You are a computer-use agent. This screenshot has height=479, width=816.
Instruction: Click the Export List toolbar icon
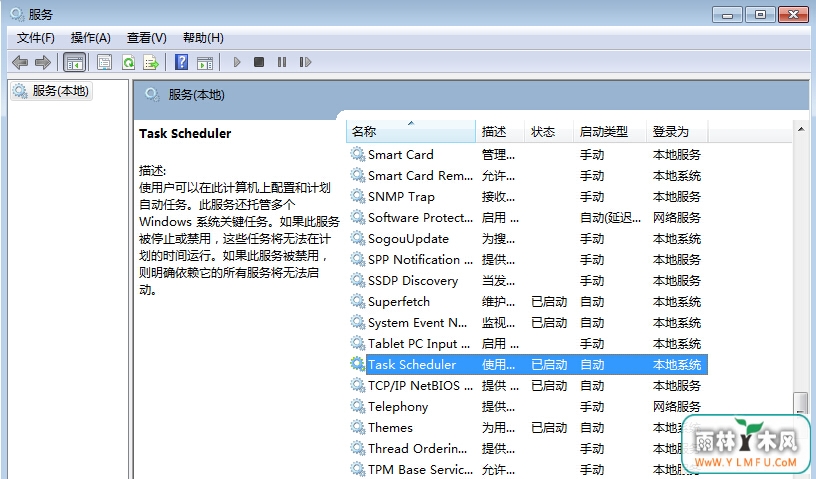151,62
